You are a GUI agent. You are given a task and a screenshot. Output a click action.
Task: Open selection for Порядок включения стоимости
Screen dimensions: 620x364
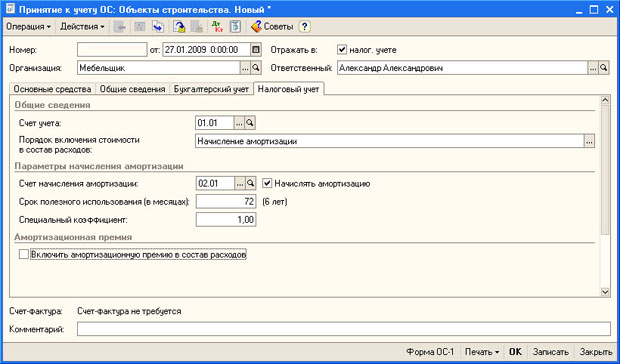[x=589, y=141]
